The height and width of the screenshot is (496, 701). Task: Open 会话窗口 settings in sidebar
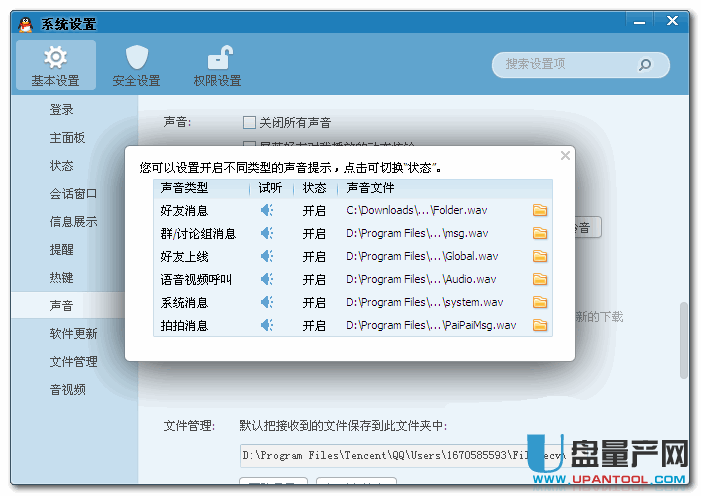coord(73,194)
